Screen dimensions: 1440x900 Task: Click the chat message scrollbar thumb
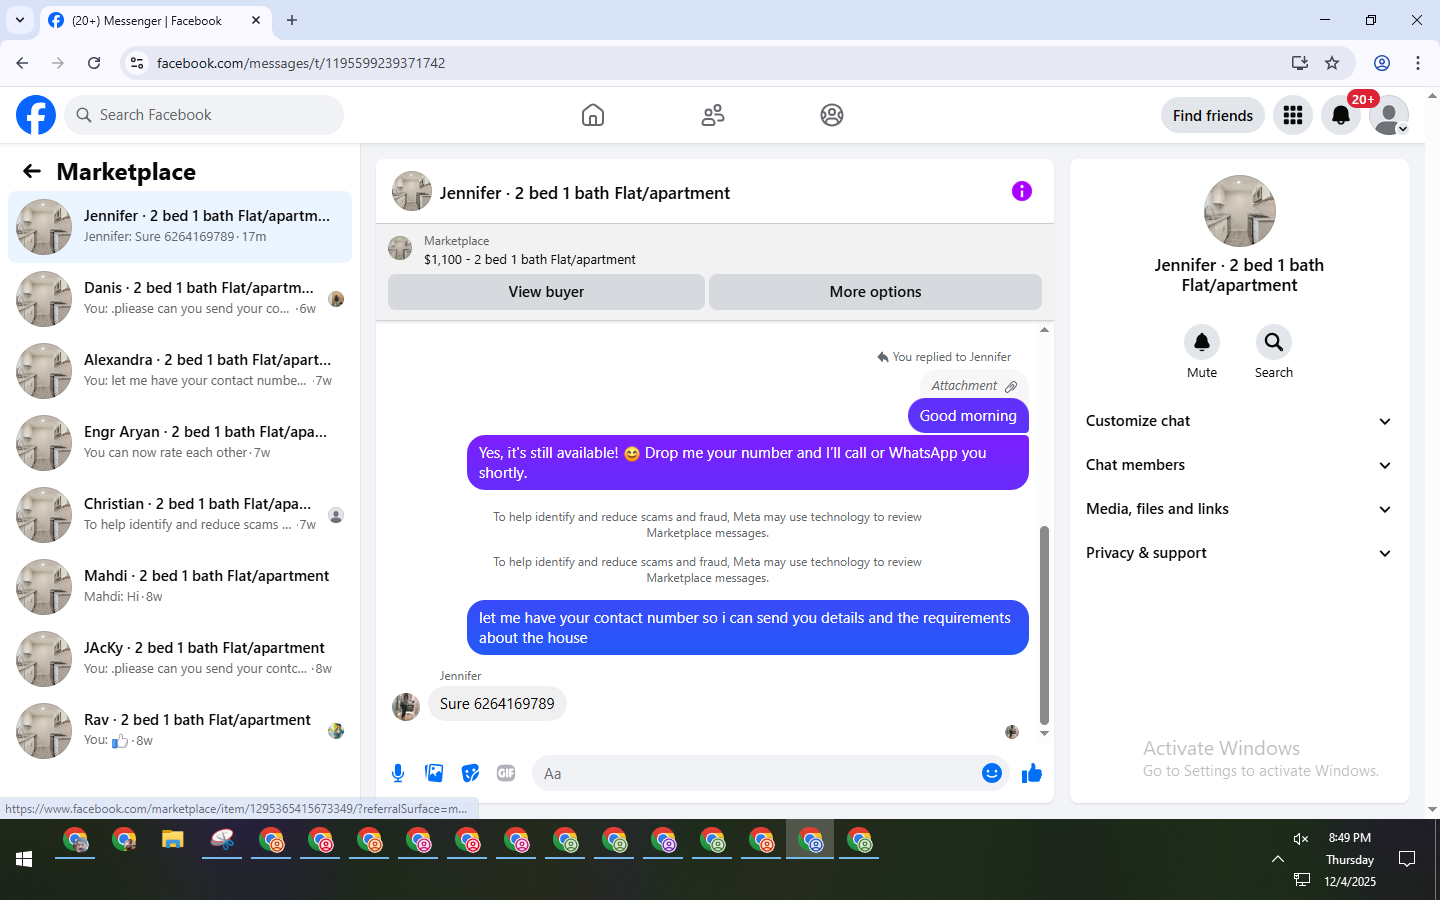(x=1044, y=624)
